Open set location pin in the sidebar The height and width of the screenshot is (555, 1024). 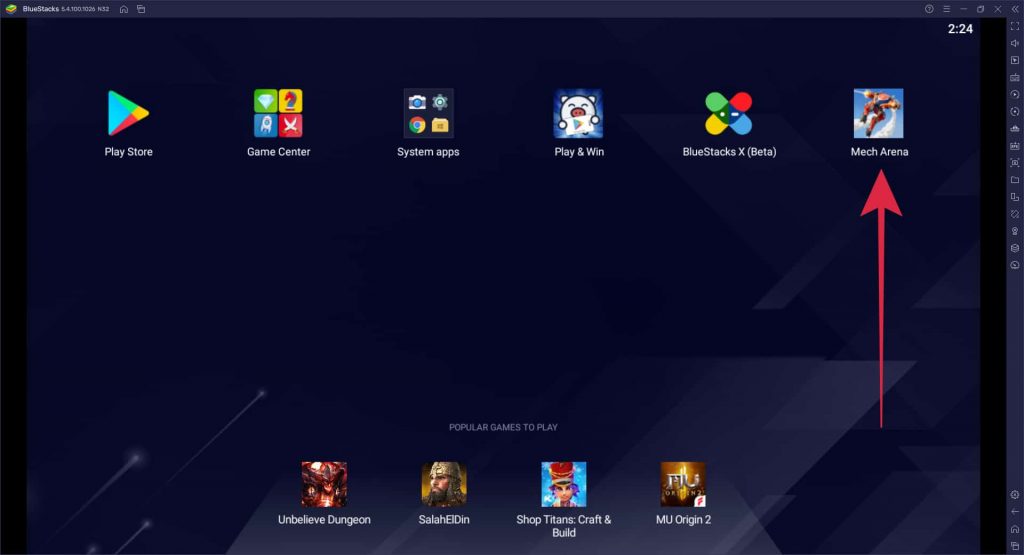(1015, 231)
